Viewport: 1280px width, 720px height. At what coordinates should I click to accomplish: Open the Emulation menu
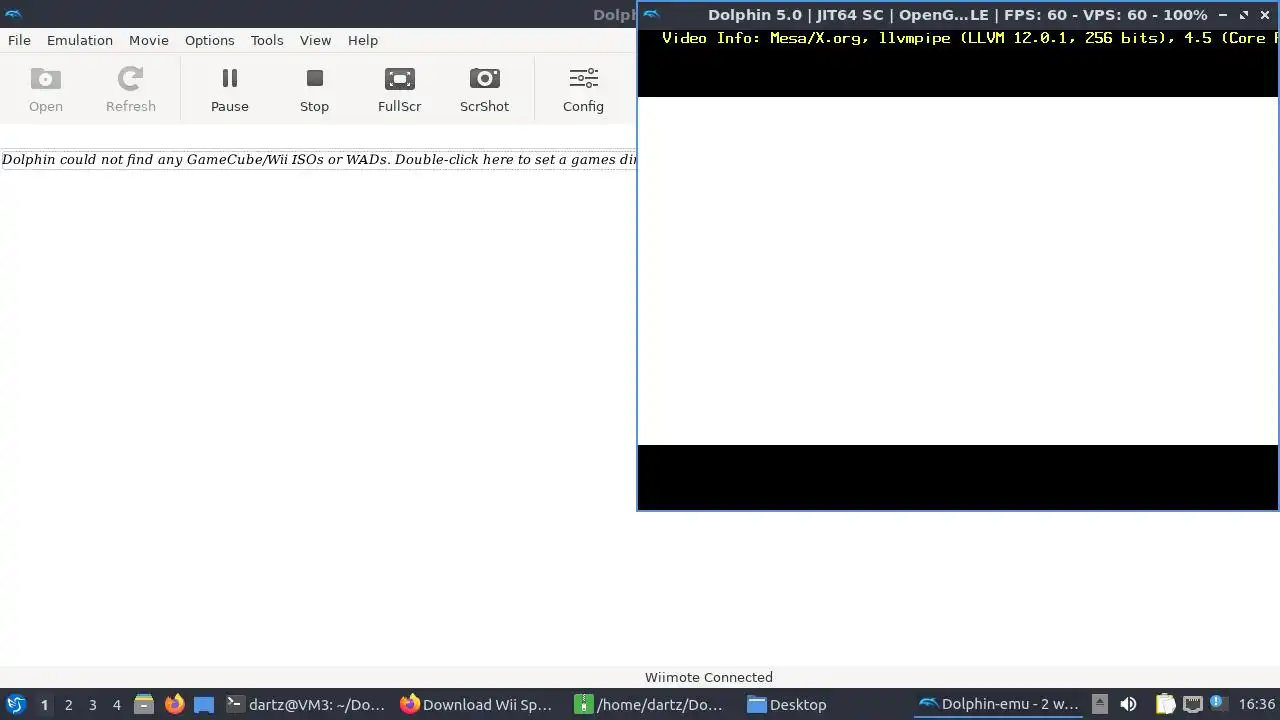coord(79,40)
